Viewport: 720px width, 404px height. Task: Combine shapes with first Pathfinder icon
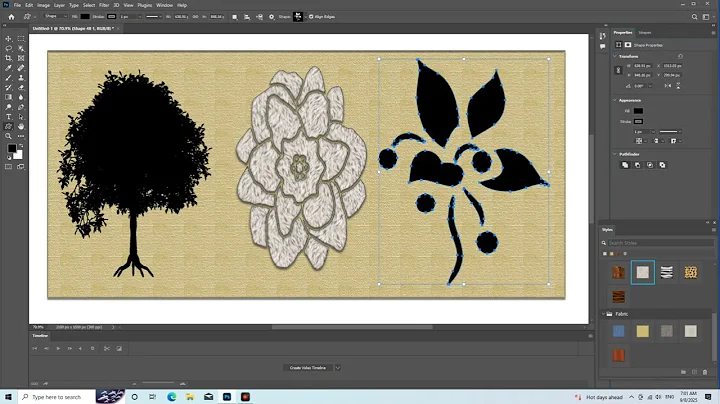(625, 165)
